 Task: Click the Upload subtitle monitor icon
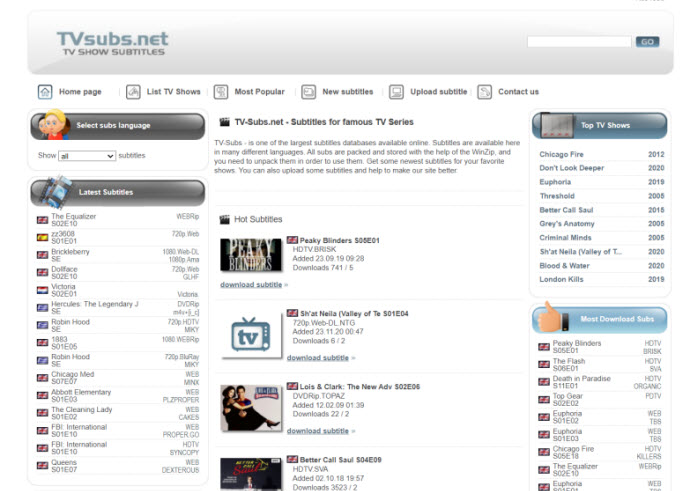396,92
